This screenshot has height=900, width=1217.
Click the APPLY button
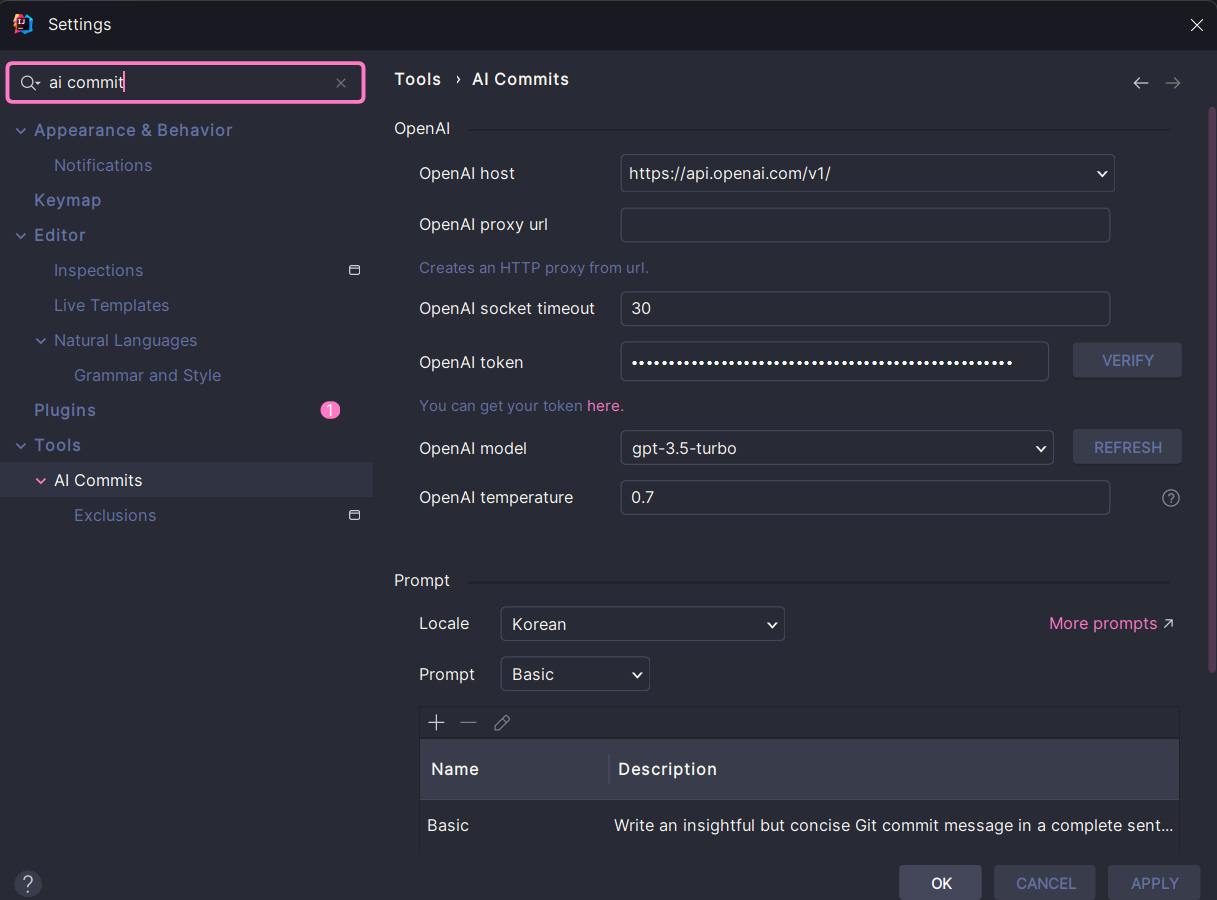point(1154,883)
